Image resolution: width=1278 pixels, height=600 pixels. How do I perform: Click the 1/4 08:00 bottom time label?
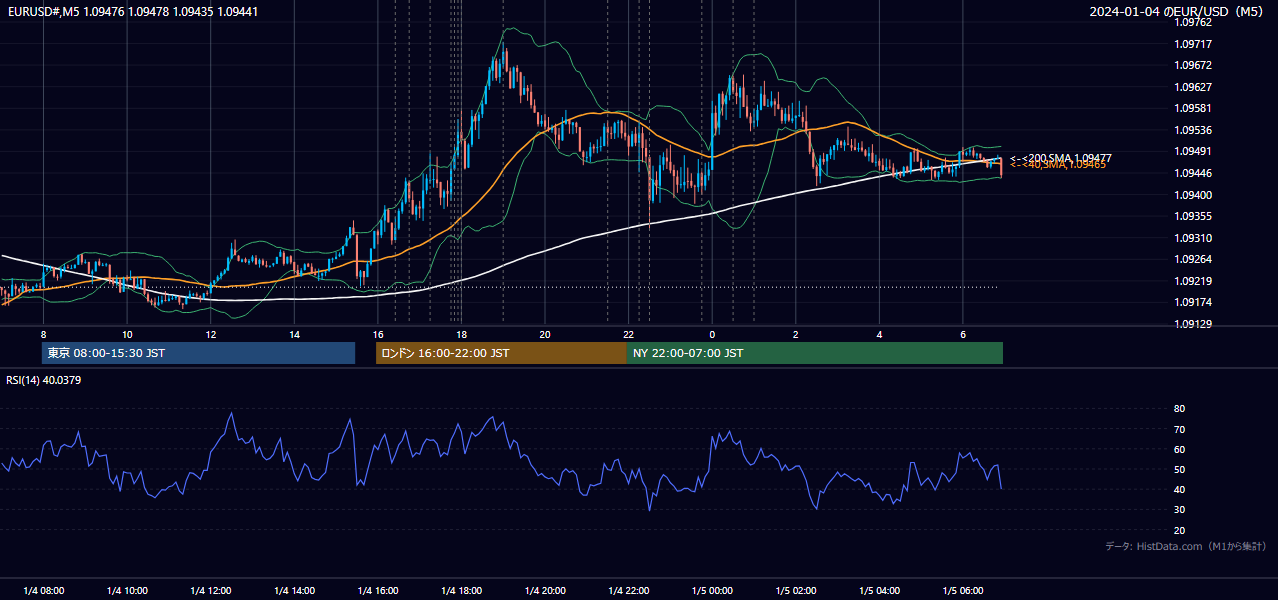tap(43, 591)
